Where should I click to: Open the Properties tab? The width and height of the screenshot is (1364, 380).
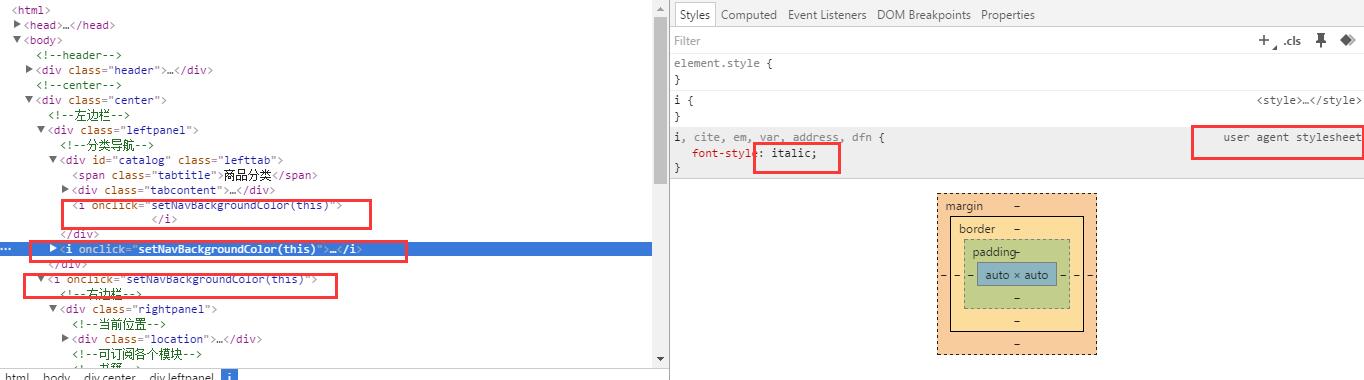[x=1008, y=15]
